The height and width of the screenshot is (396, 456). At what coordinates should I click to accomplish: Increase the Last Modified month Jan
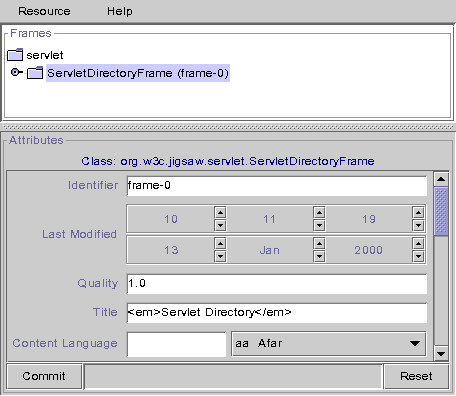click(x=319, y=244)
